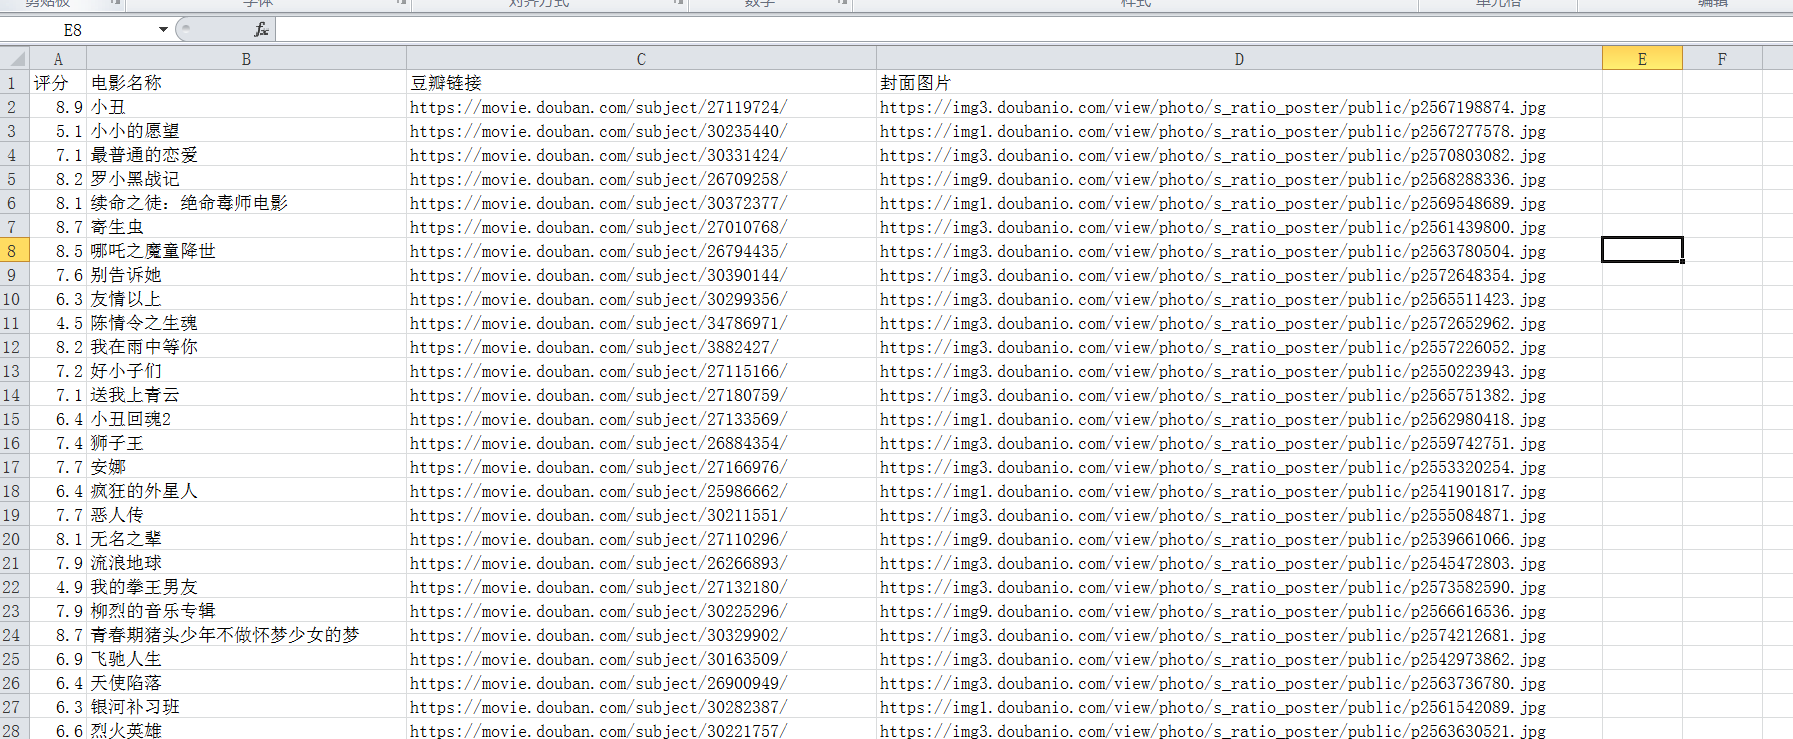1793x739 pixels.
Task: Select column B header
Action: coord(246,59)
